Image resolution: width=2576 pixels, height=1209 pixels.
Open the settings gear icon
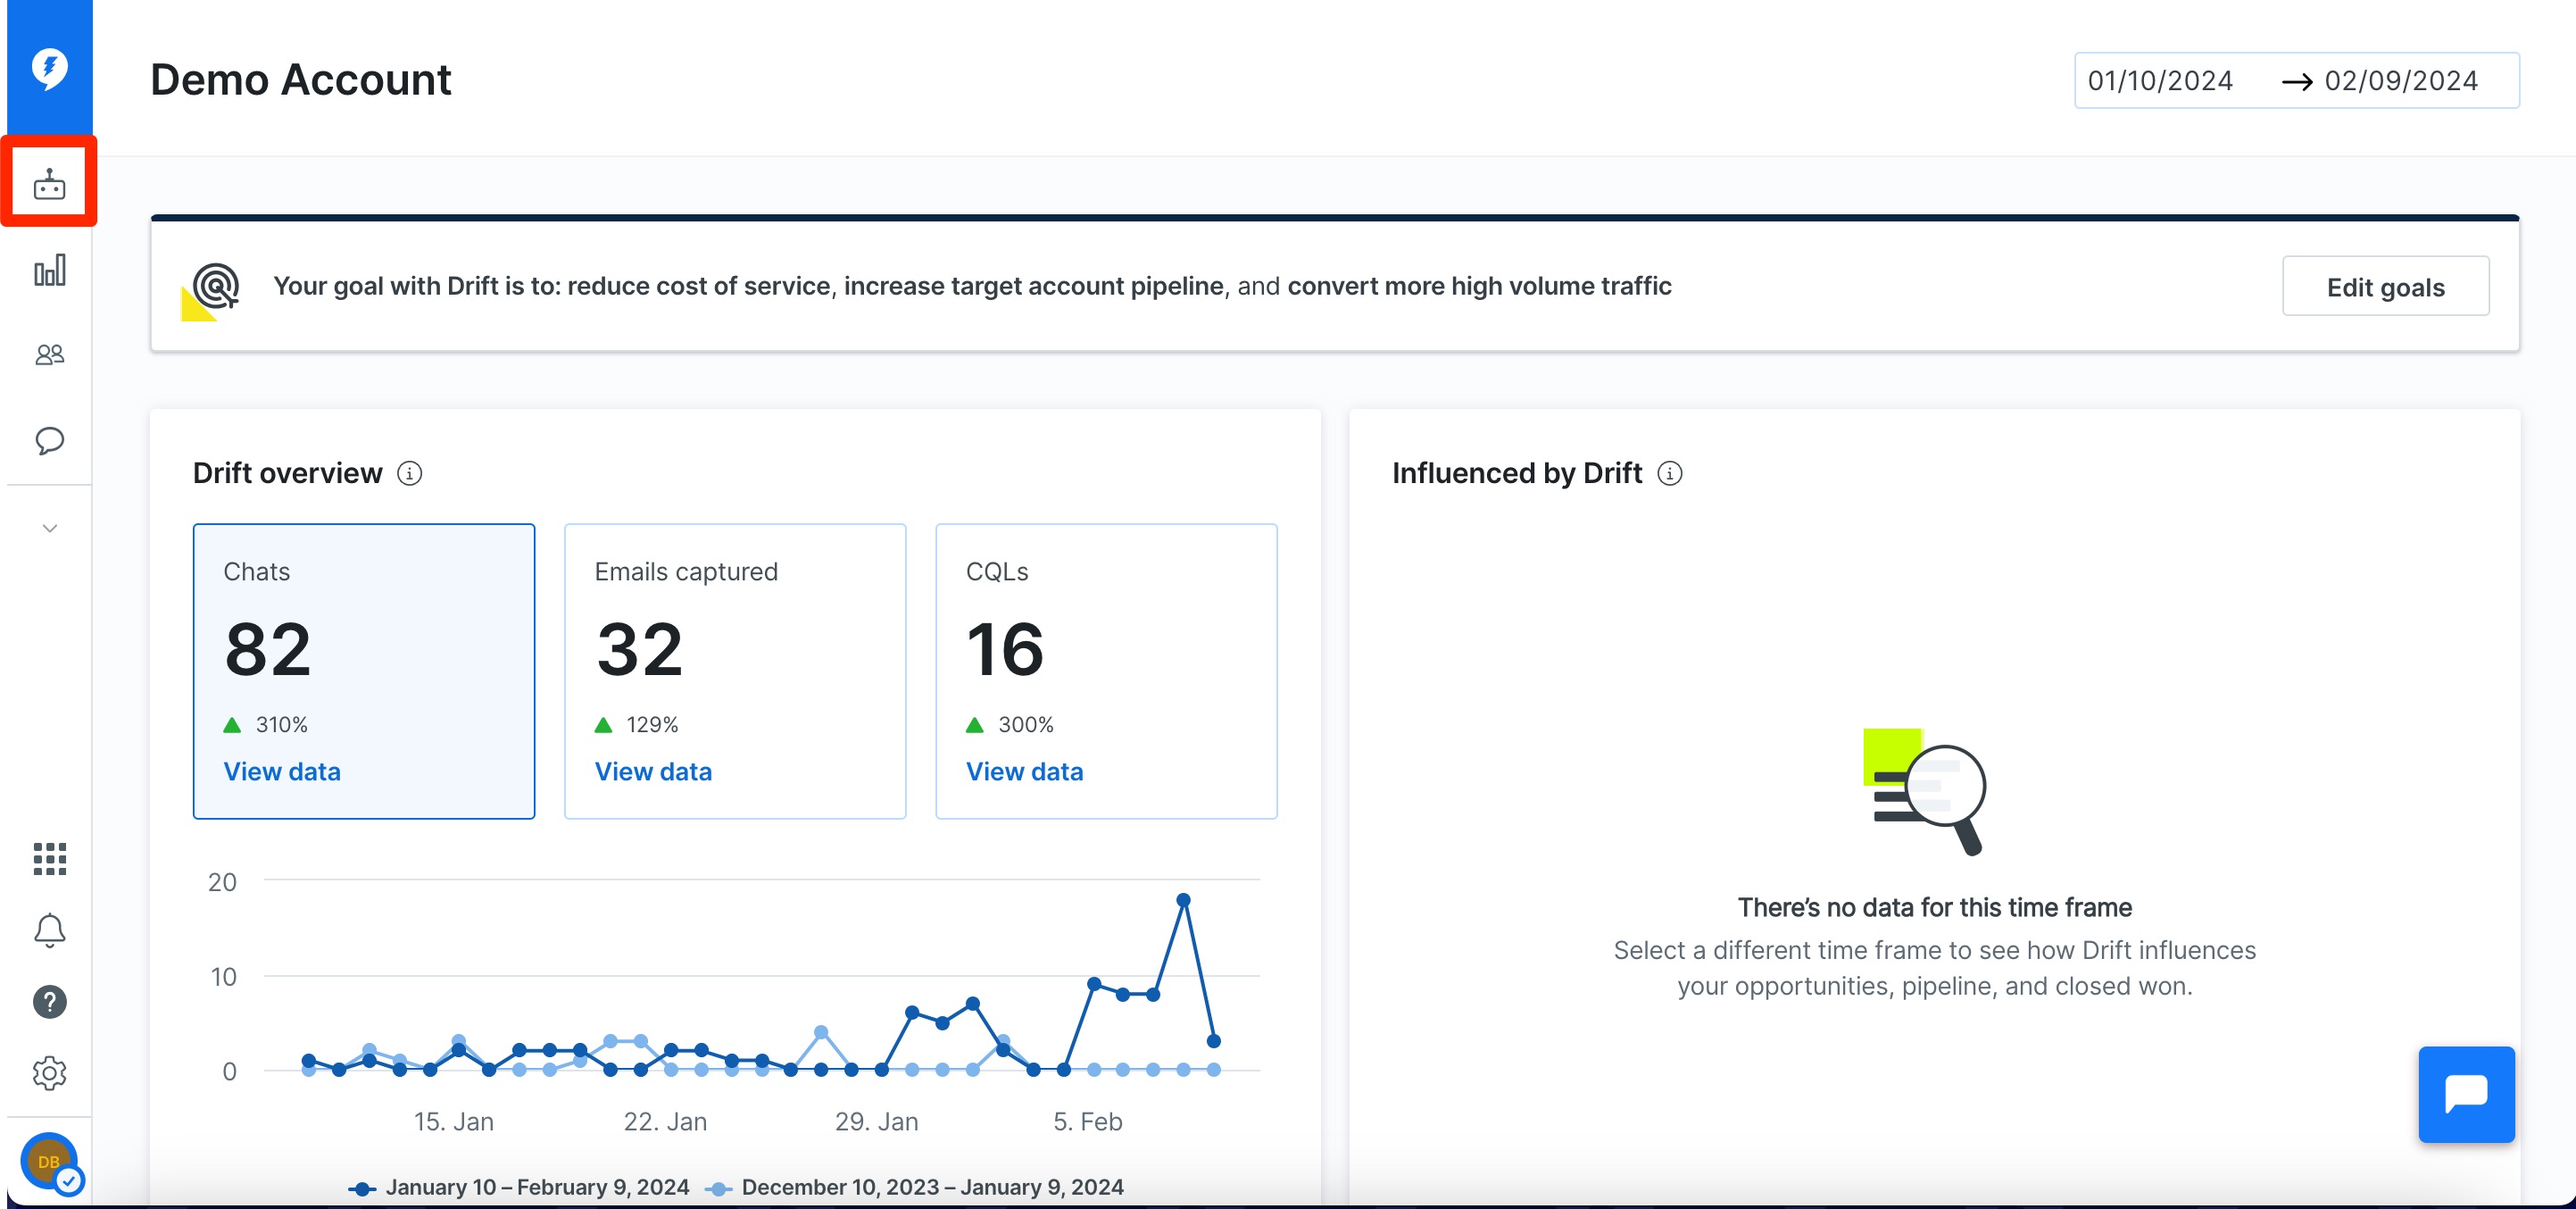pyautogui.click(x=49, y=1073)
